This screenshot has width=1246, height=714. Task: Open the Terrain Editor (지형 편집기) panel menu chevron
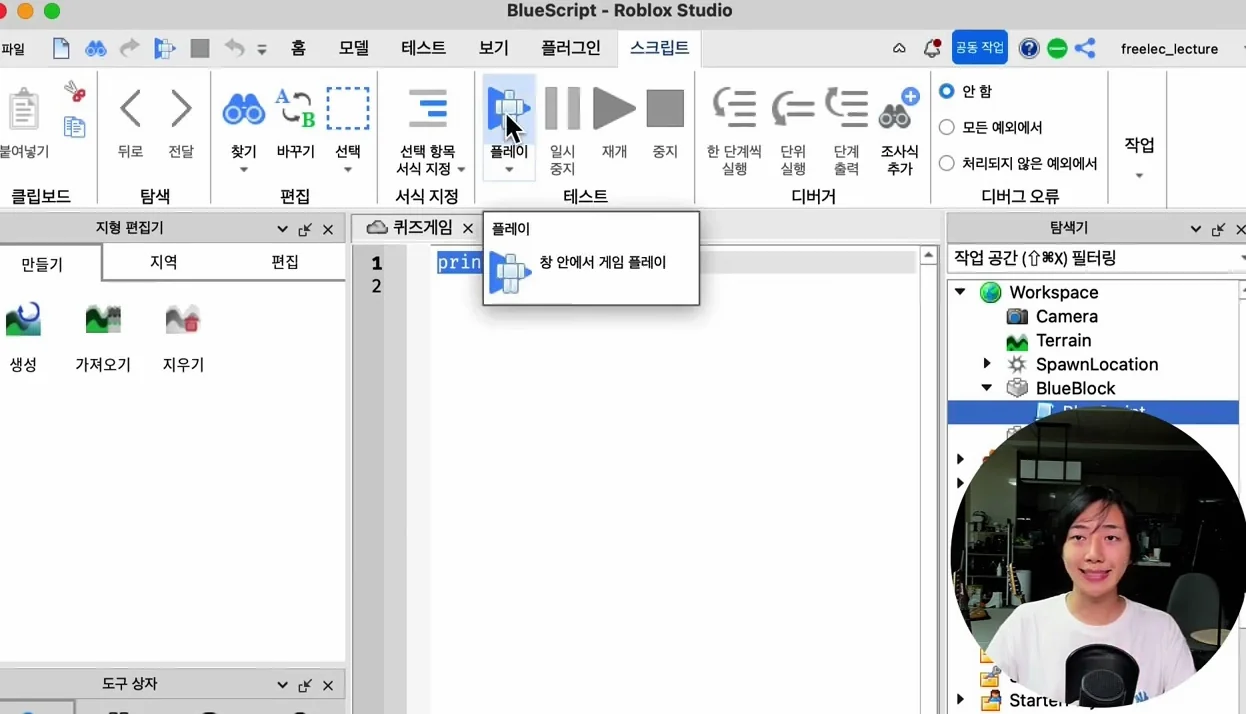pyautogui.click(x=282, y=229)
